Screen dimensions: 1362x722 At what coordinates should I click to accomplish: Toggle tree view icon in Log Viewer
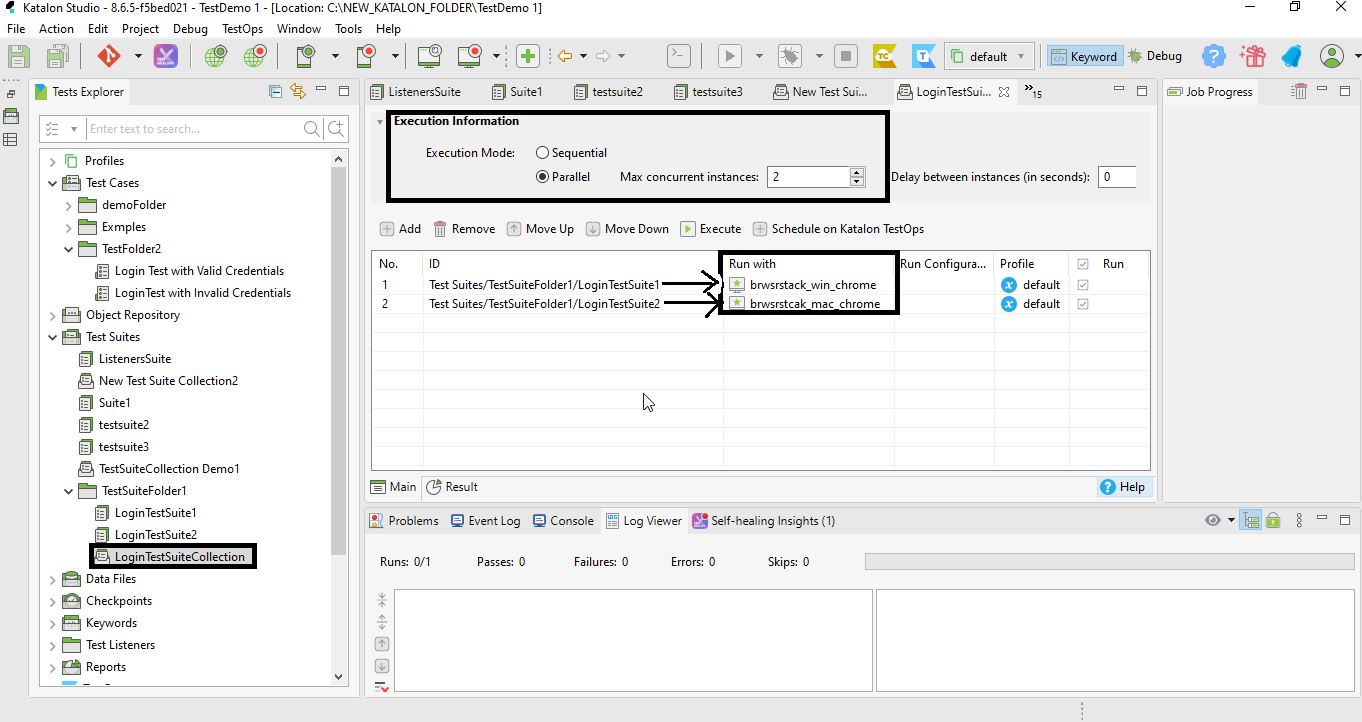pyautogui.click(x=1250, y=520)
